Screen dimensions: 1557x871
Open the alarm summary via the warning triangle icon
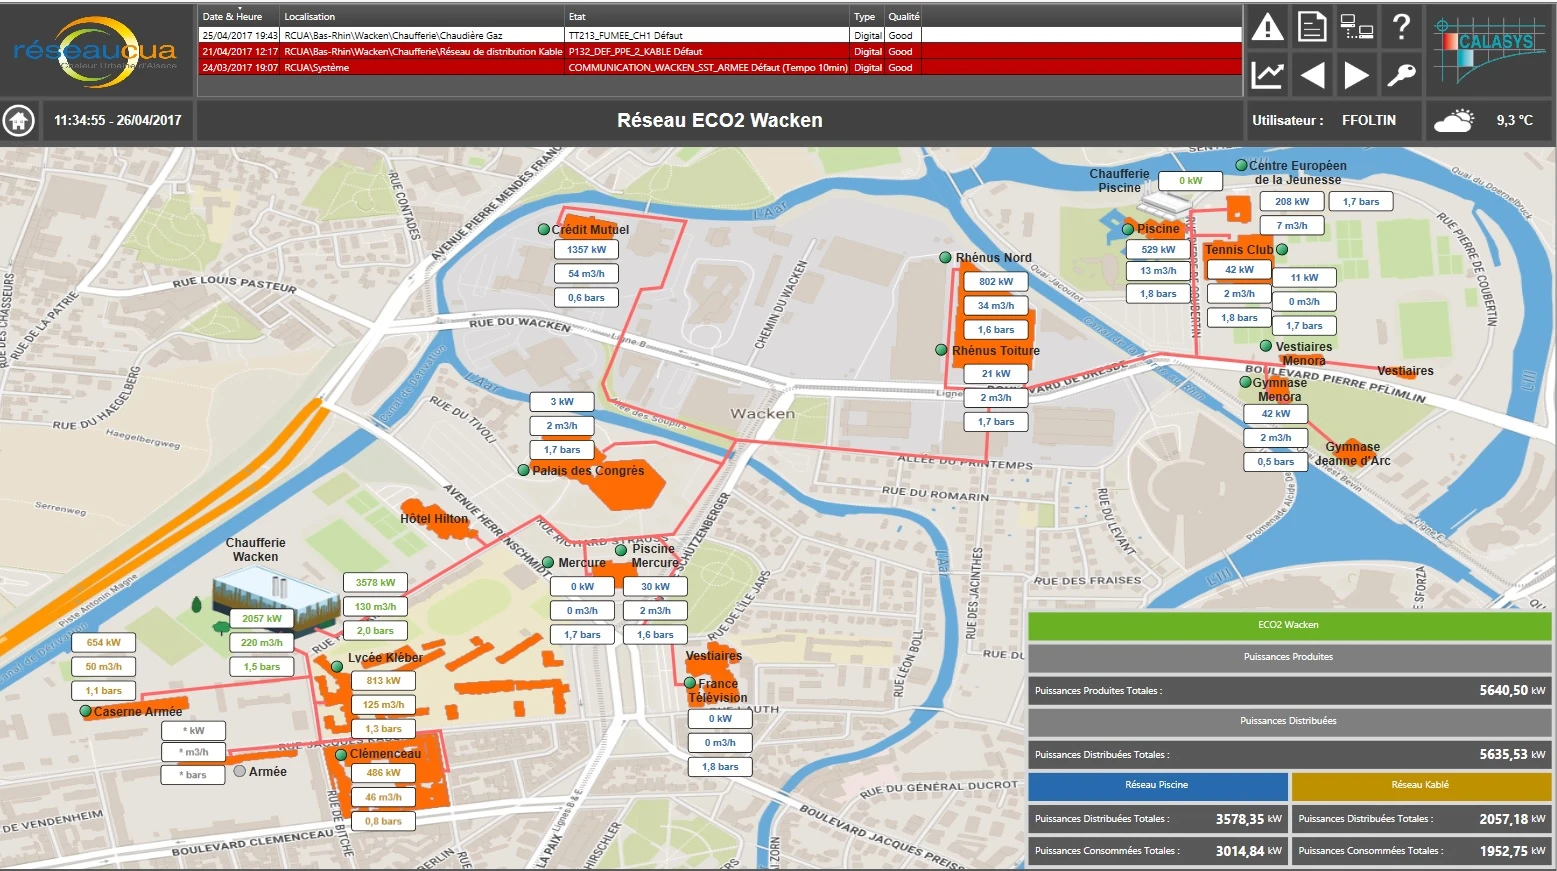click(x=1267, y=27)
